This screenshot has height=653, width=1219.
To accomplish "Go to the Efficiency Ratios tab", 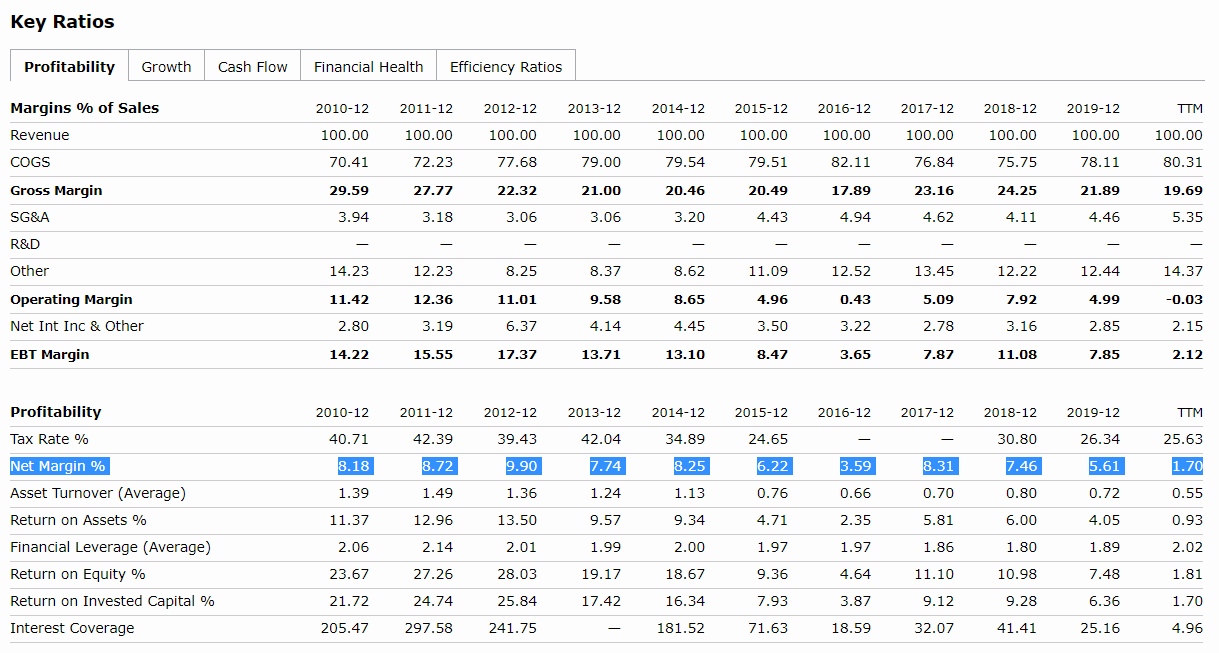I will [x=505, y=67].
